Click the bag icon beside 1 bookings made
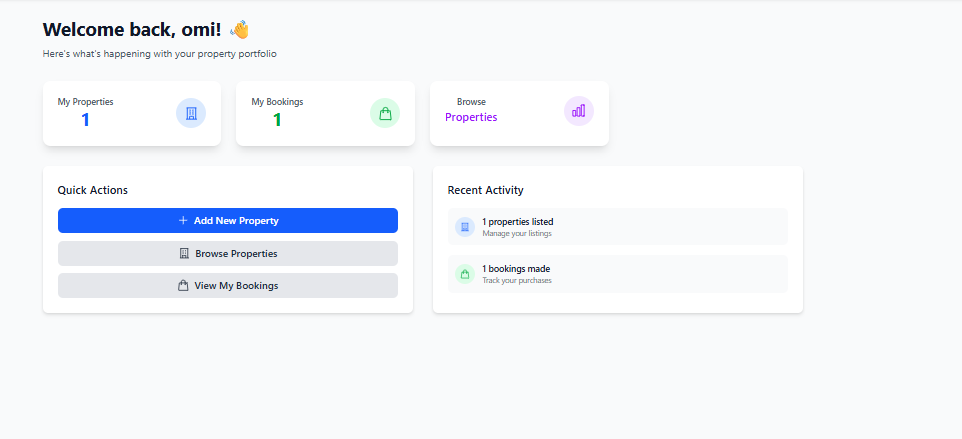Viewport: 962px width, 439px height. 465,274
